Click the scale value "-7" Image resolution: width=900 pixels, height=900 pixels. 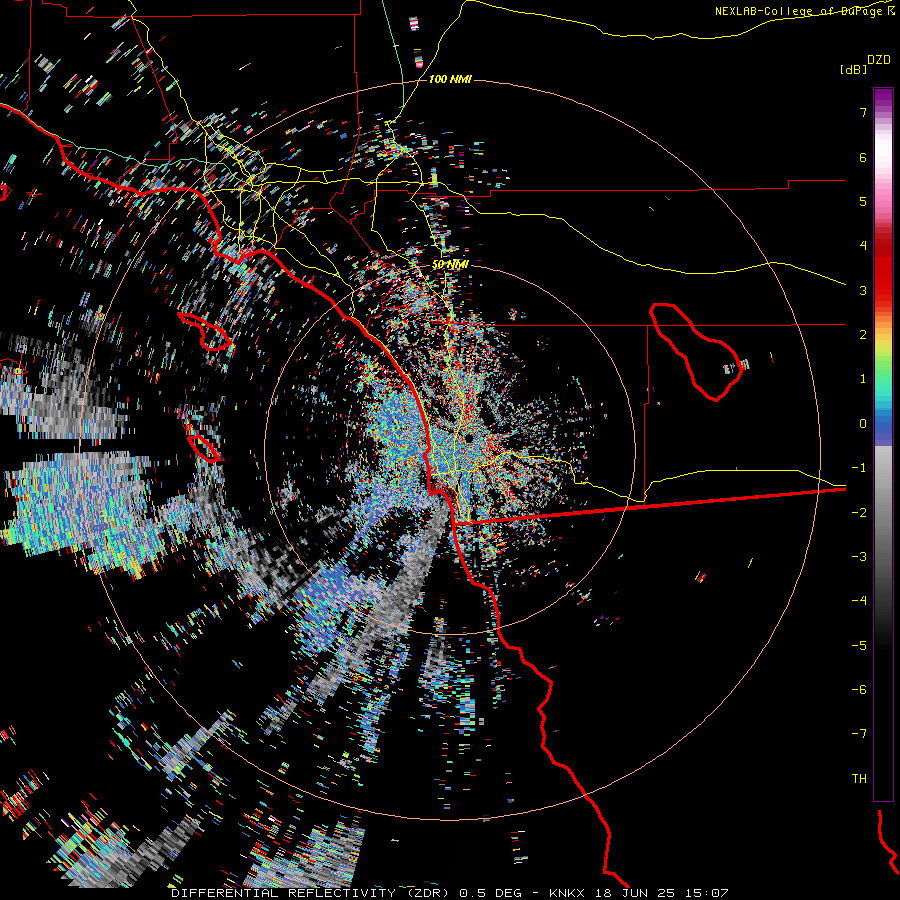coord(859,734)
